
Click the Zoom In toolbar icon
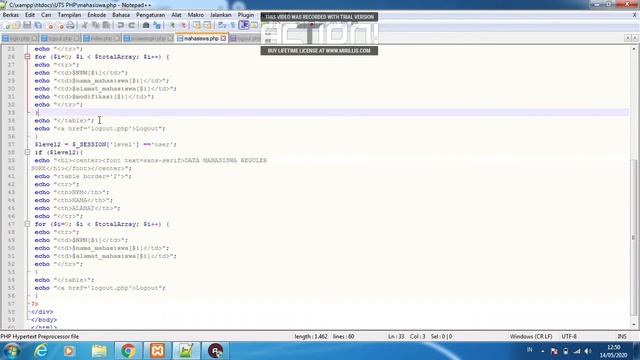point(172,25)
